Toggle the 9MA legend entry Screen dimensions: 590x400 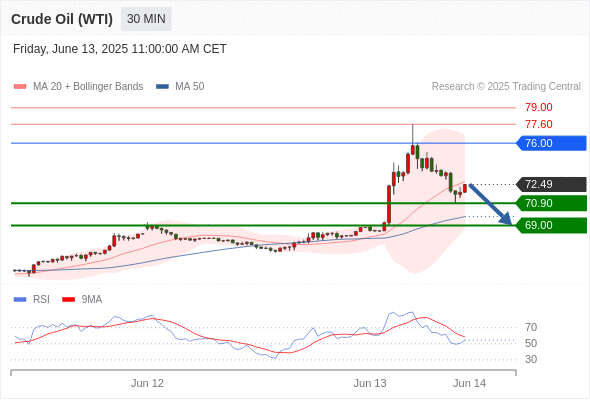click(82, 300)
